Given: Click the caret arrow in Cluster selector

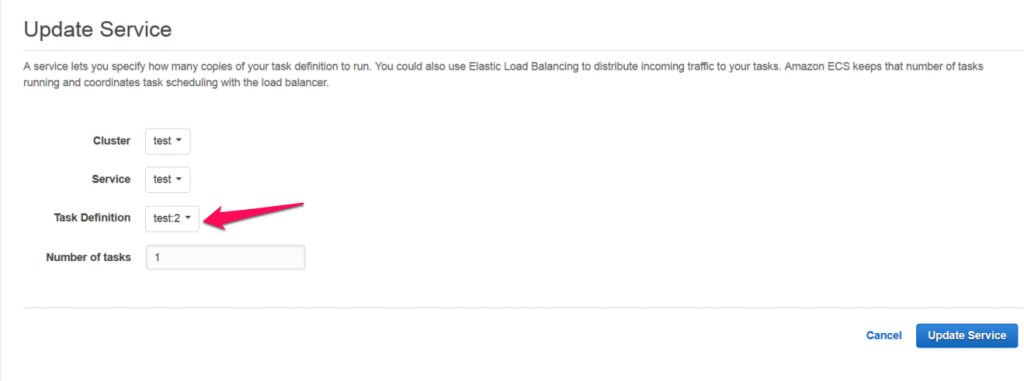Looking at the screenshot, I should (178, 140).
